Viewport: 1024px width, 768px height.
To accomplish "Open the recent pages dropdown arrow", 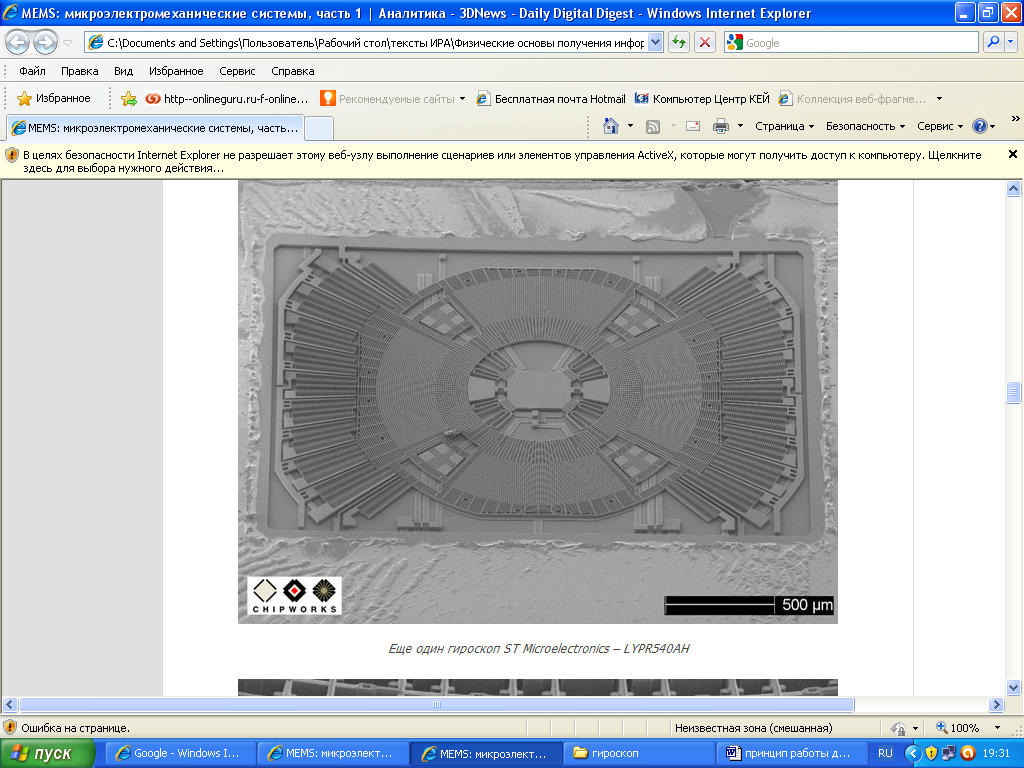I will point(67,43).
